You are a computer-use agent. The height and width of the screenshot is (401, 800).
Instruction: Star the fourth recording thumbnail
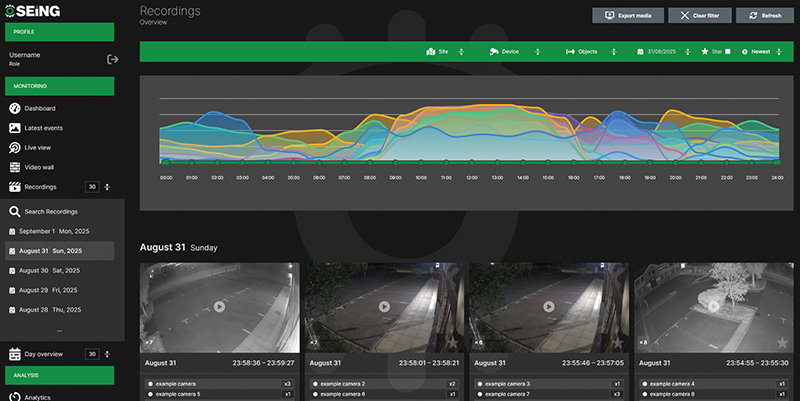pyautogui.click(x=781, y=343)
